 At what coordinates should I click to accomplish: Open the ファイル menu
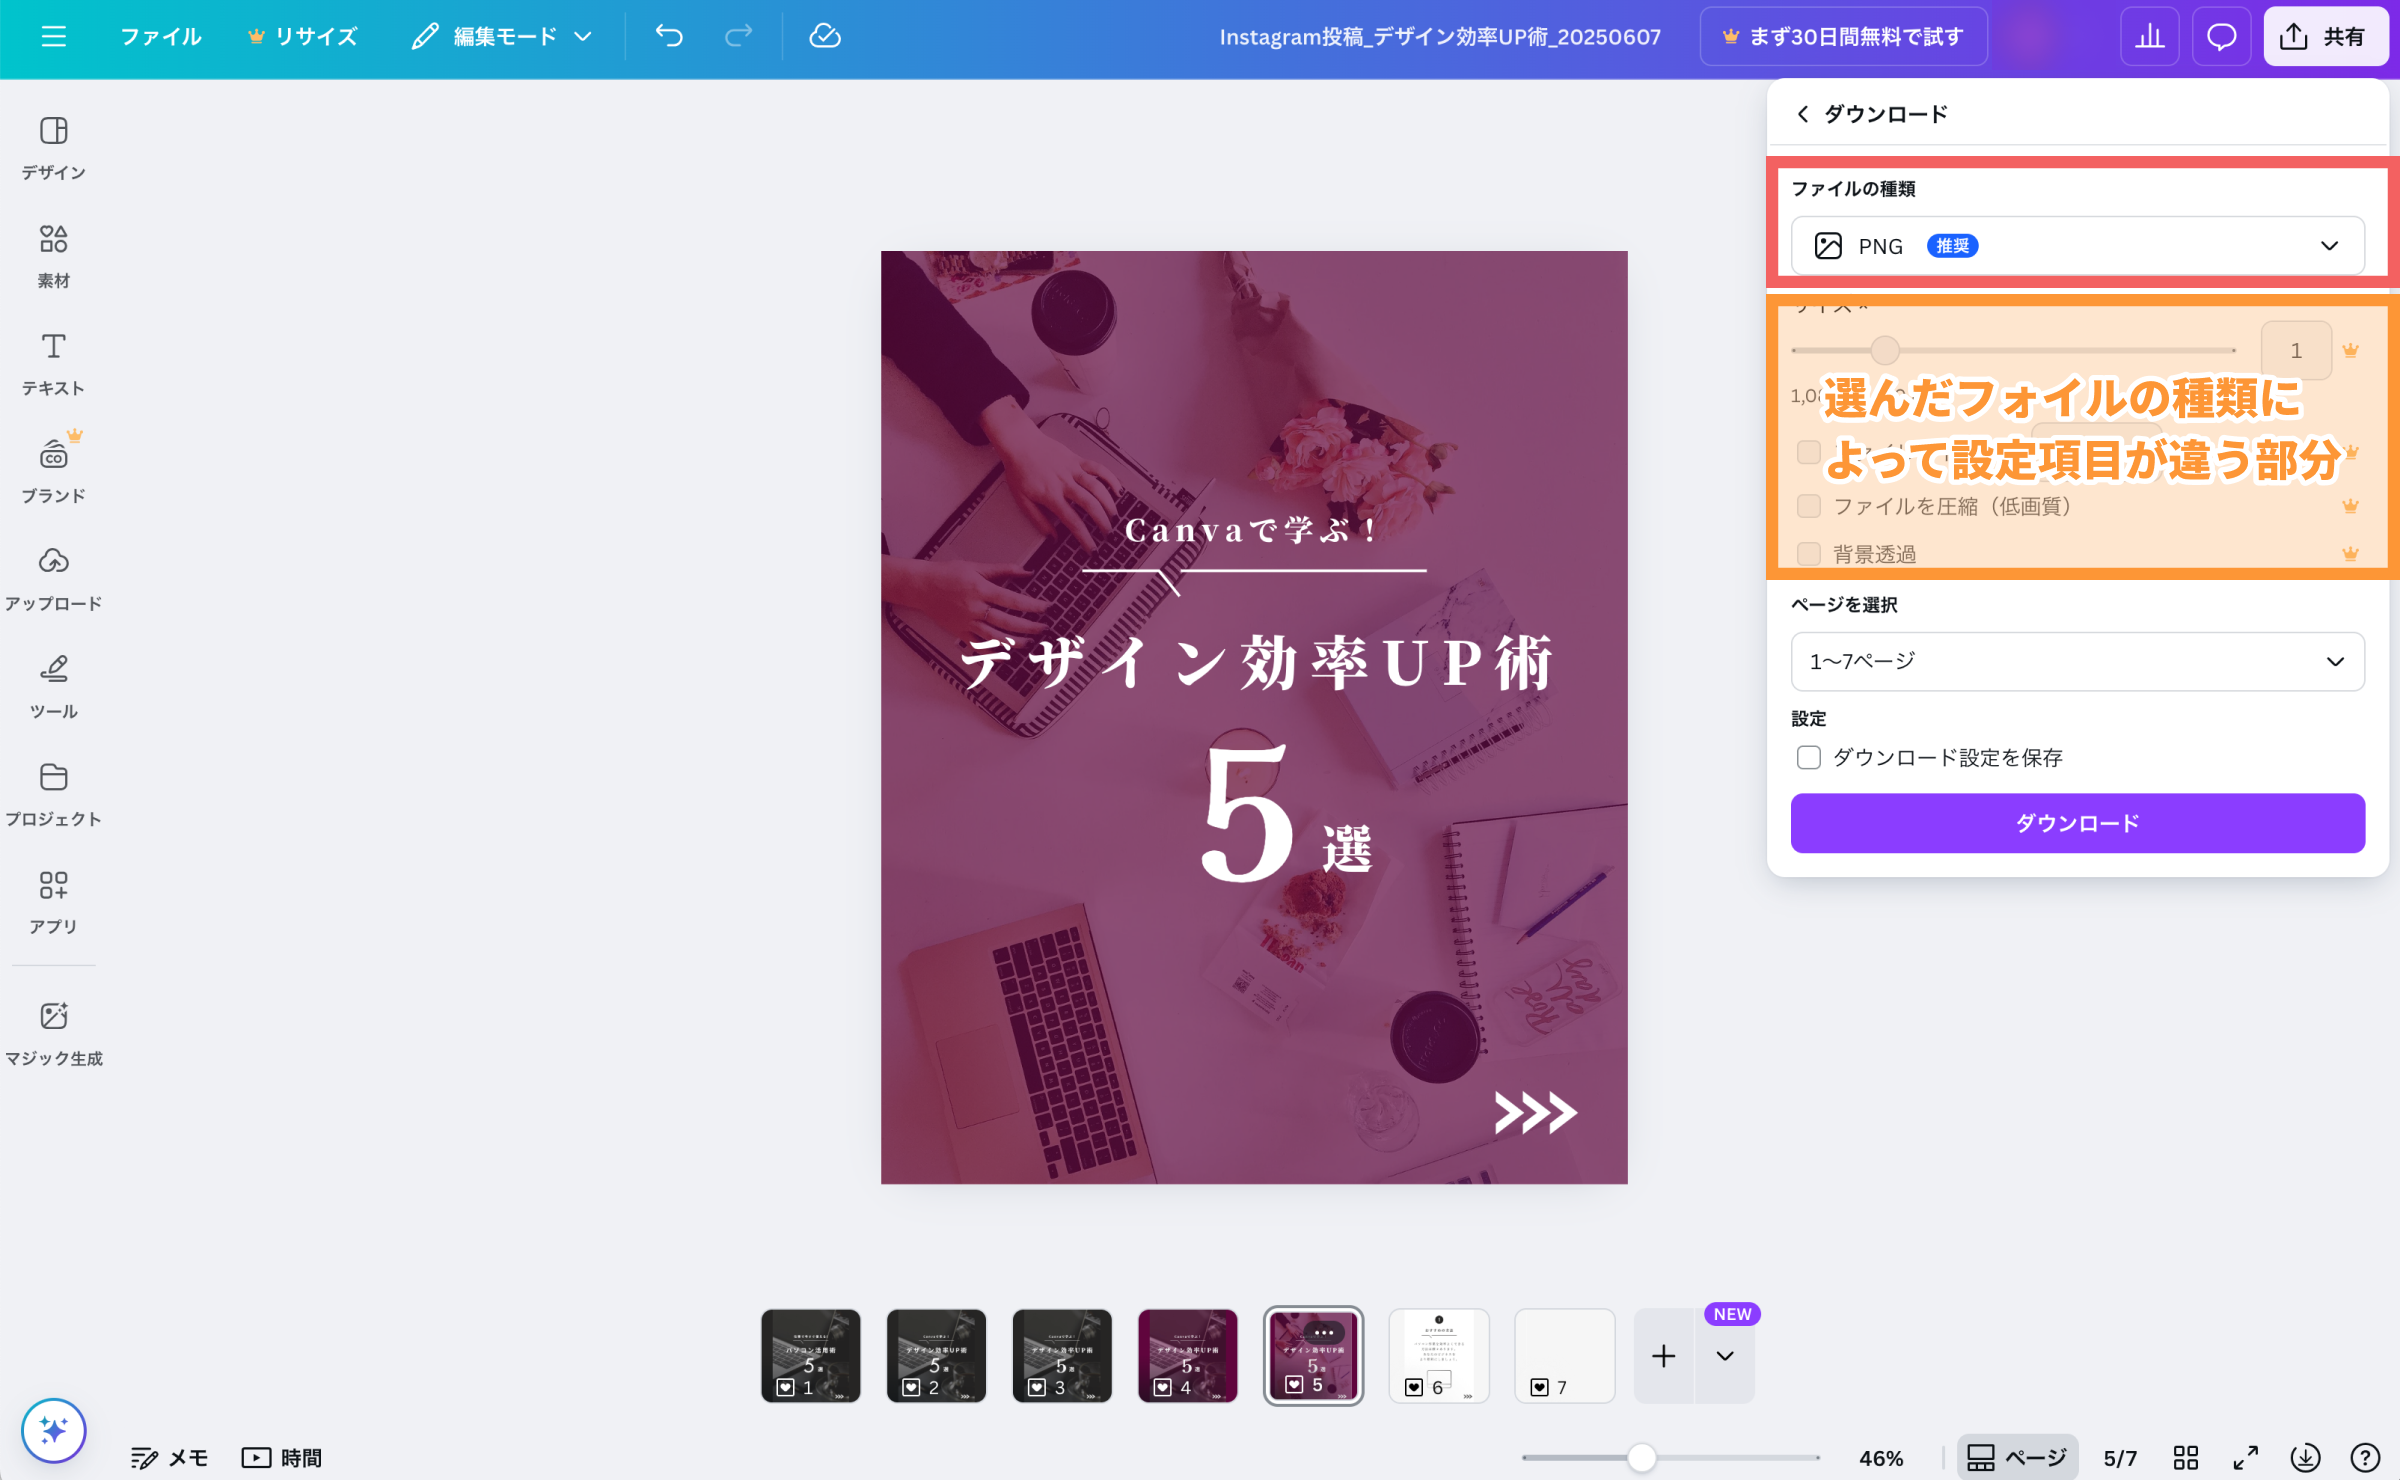point(160,37)
